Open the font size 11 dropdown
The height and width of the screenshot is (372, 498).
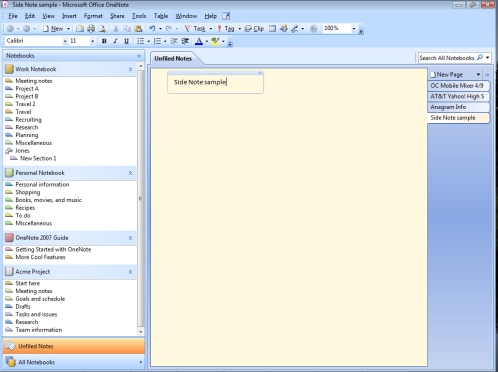point(92,41)
